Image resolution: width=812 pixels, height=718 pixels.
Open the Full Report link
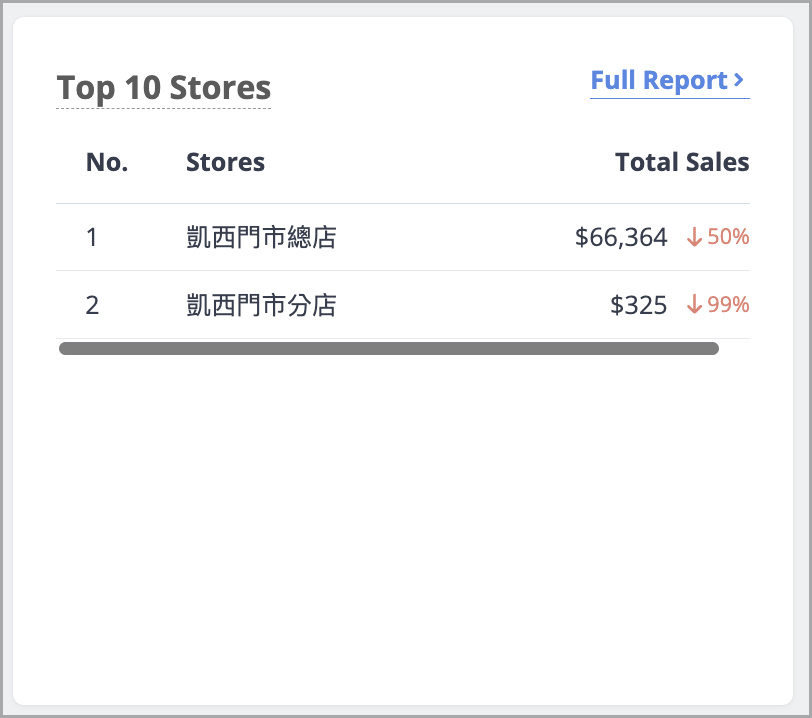(661, 81)
